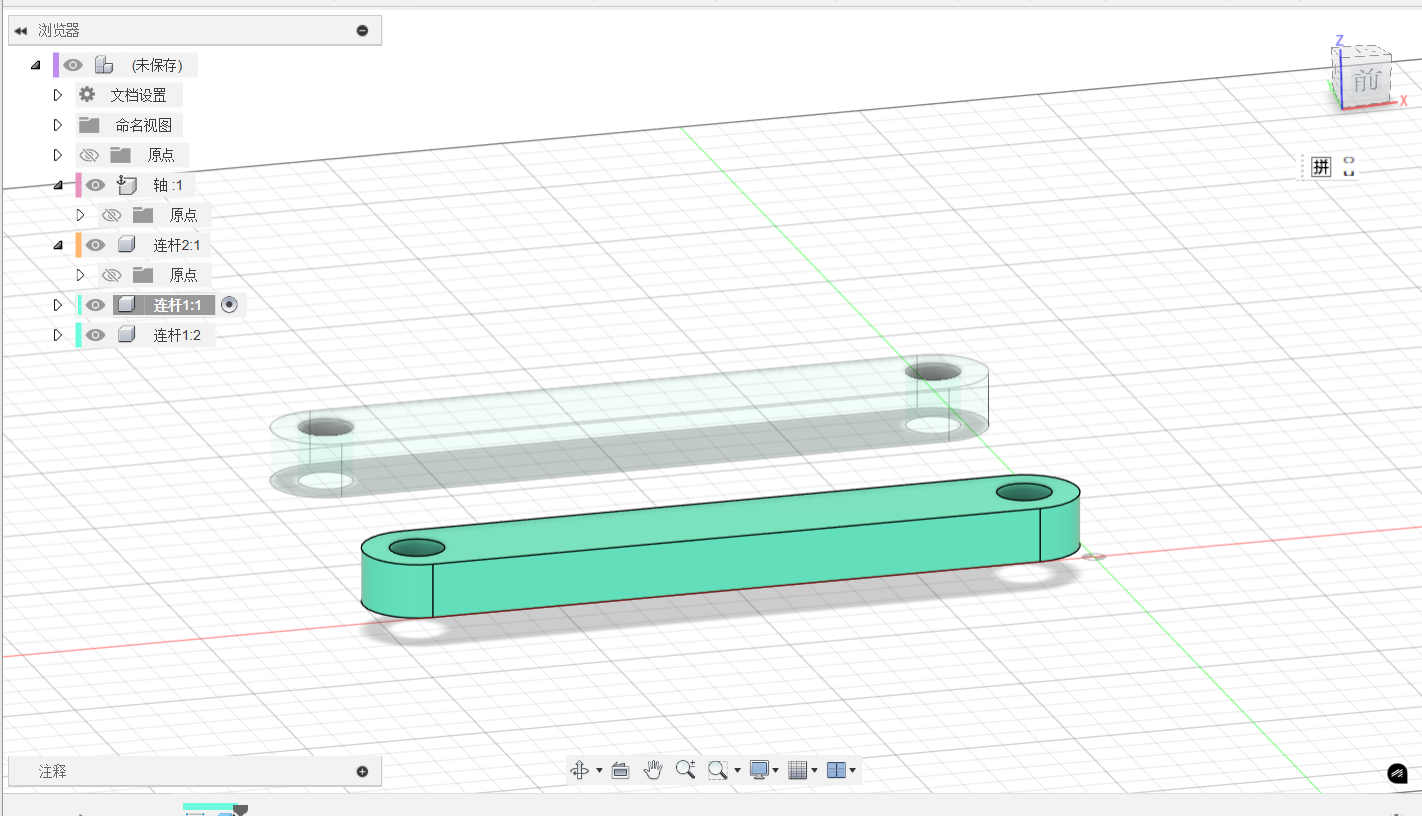Select the Zoom magnifier tool
The height and width of the screenshot is (816, 1422).
tap(685, 770)
